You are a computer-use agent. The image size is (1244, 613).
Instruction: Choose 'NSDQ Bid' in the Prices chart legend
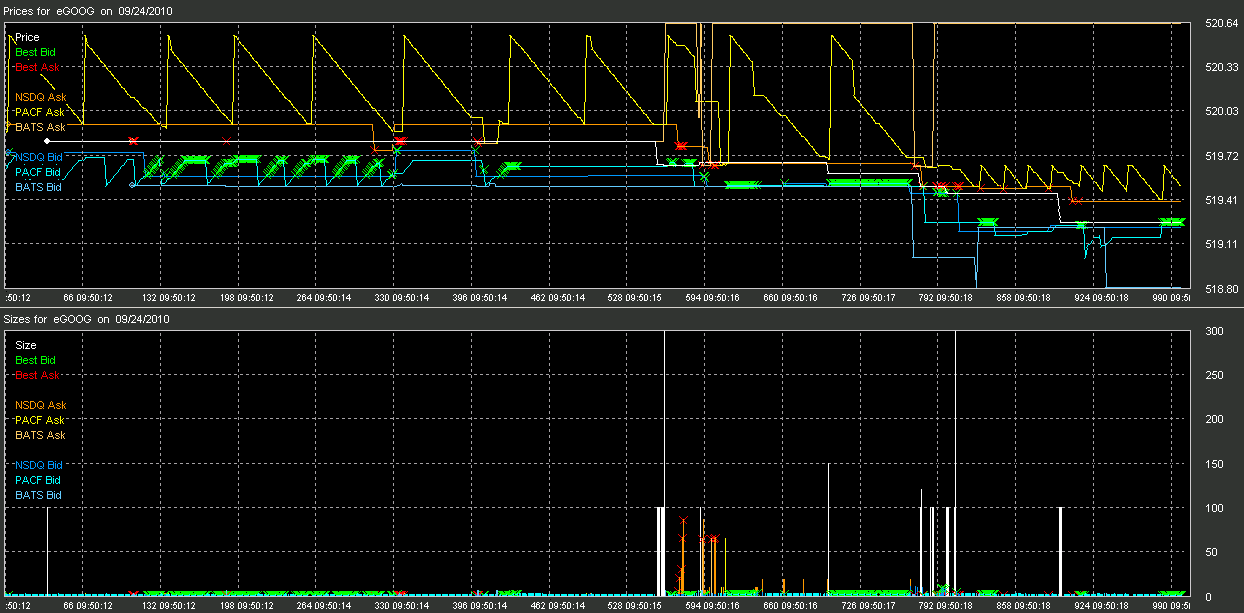pyautogui.click(x=38, y=157)
